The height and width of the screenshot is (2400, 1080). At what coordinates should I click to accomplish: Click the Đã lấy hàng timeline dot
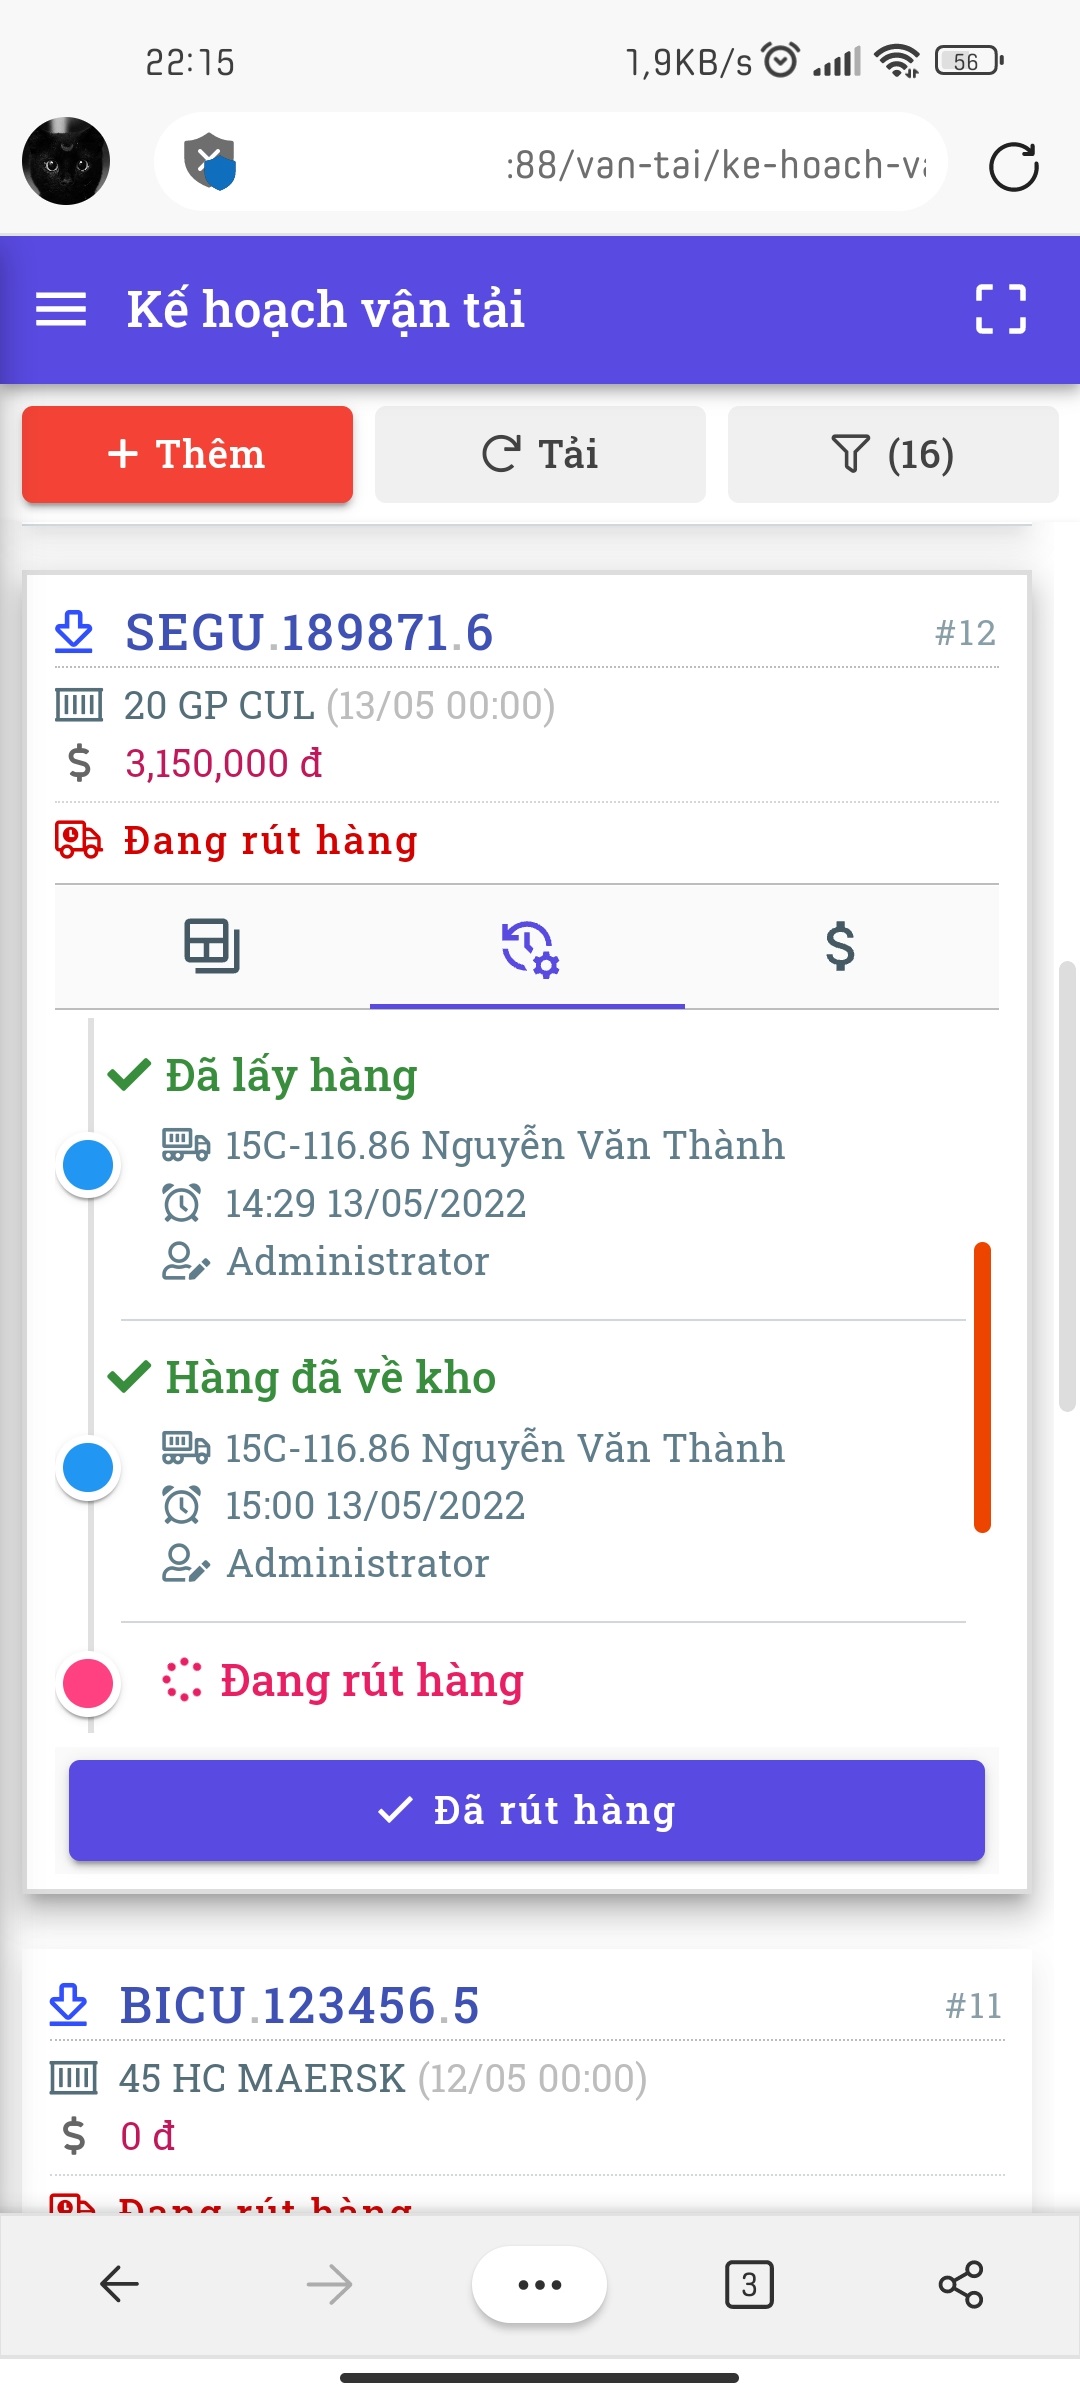click(x=88, y=1165)
